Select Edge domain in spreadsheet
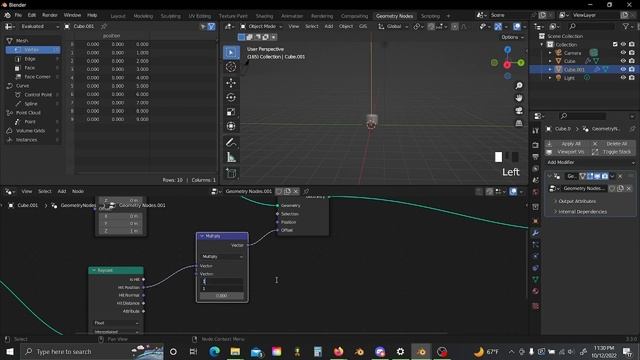The width and height of the screenshot is (640, 360). 33,59
